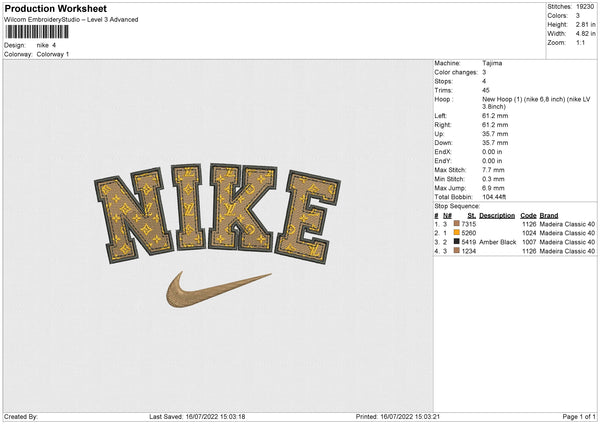Click the thread code 1024
This screenshot has height=424, width=600.
pyautogui.click(x=529, y=233)
